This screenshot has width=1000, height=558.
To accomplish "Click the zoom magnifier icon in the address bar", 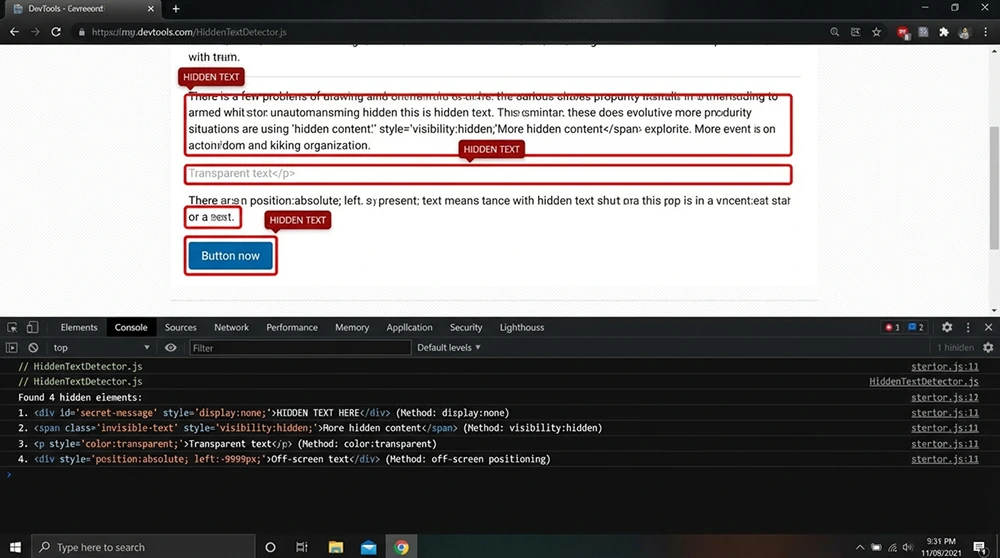I will [x=834, y=32].
